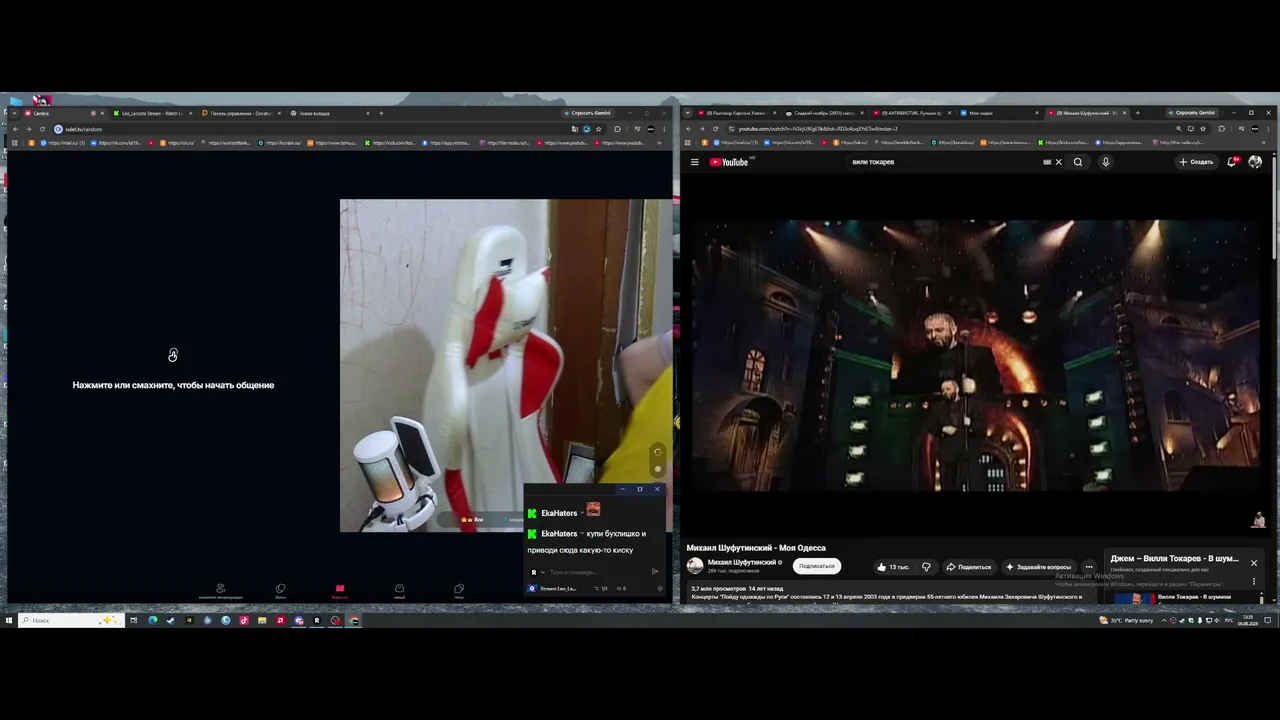Open Михаил Шуфутинский channel avatar
The width and height of the screenshot is (1280, 720).
pos(695,565)
